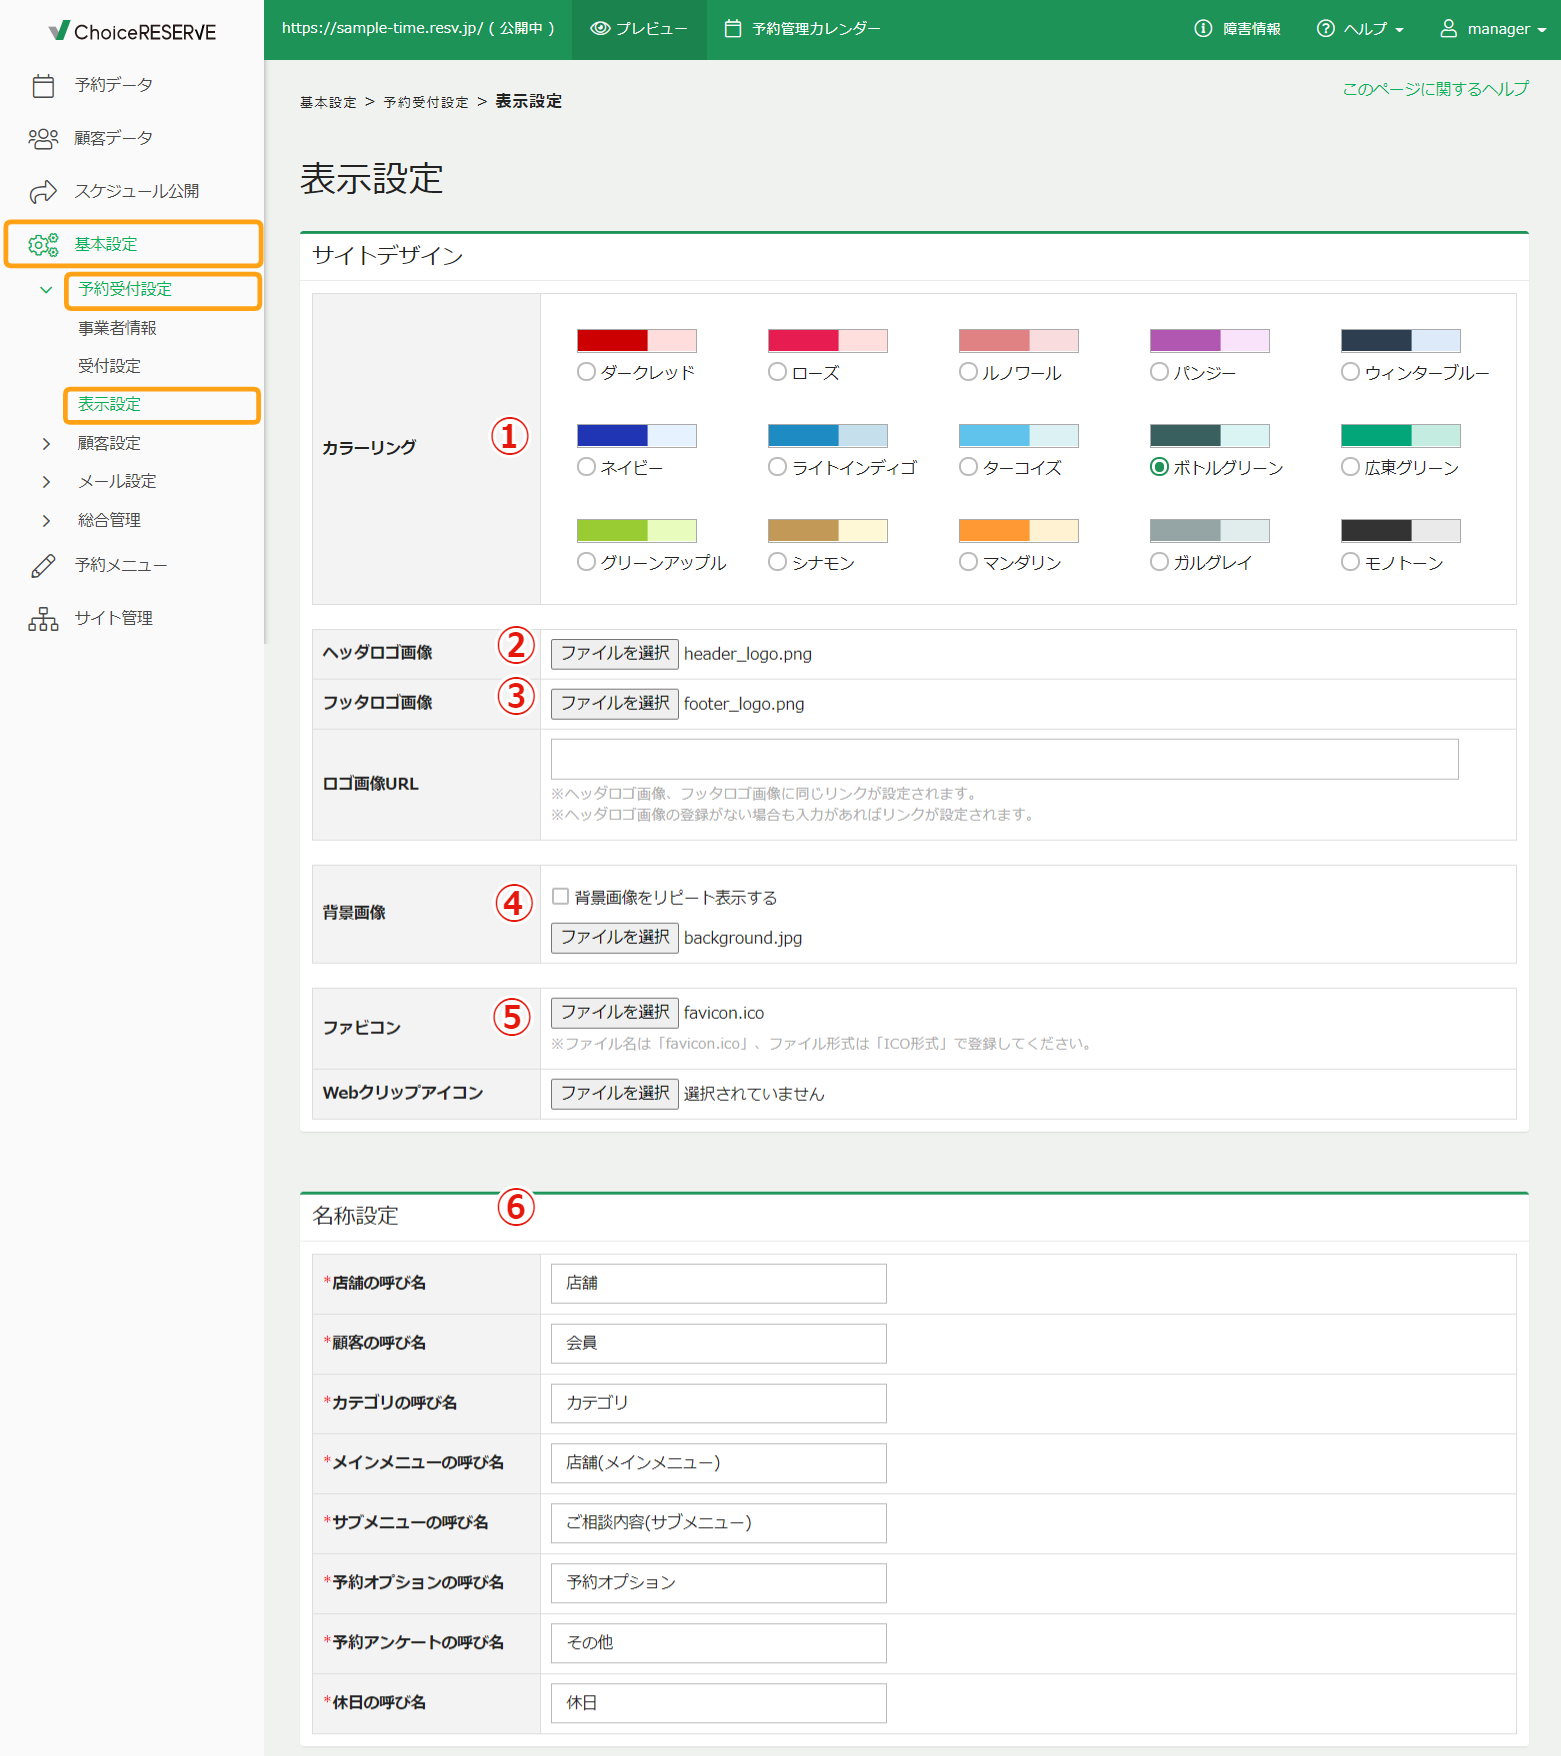Open サイト管理 in the sidebar
This screenshot has height=1756, width=1561.
[114, 618]
